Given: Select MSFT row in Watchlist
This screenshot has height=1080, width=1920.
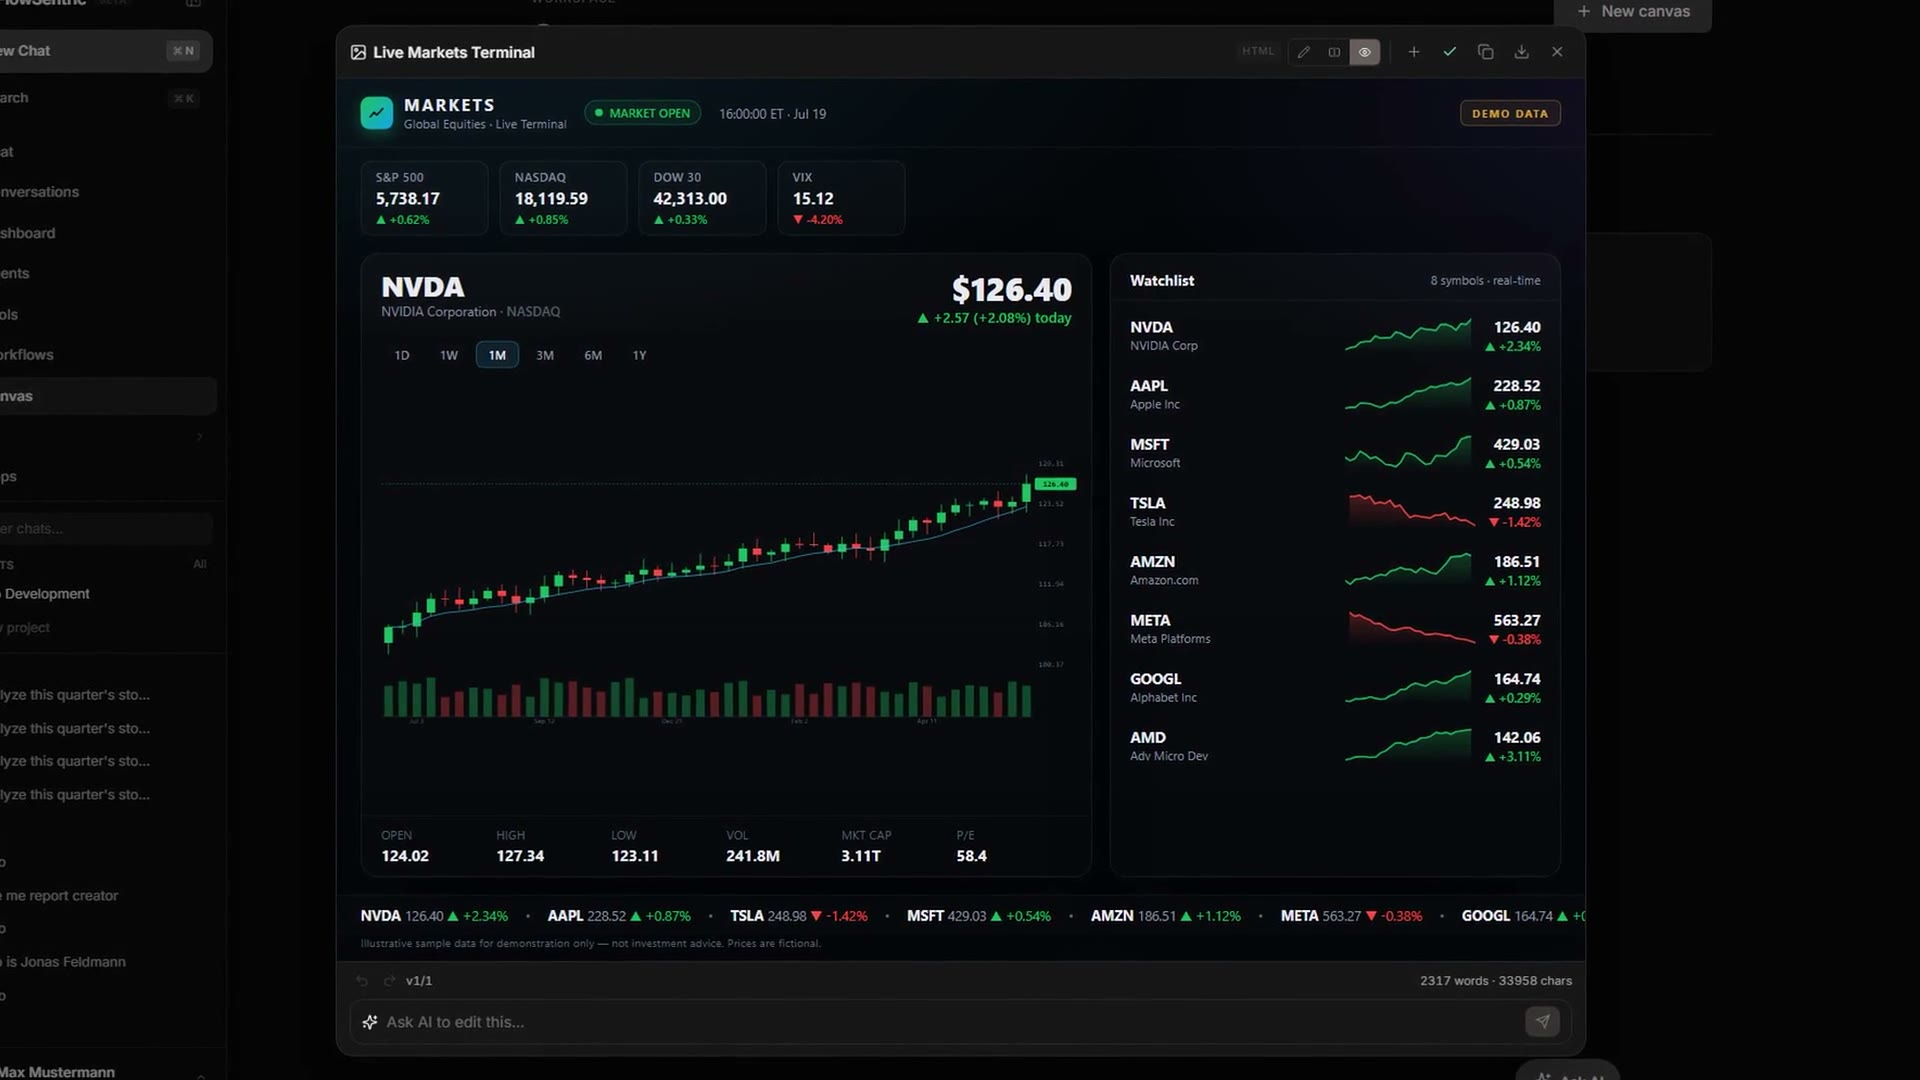Looking at the screenshot, I should tap(1335, 453).
